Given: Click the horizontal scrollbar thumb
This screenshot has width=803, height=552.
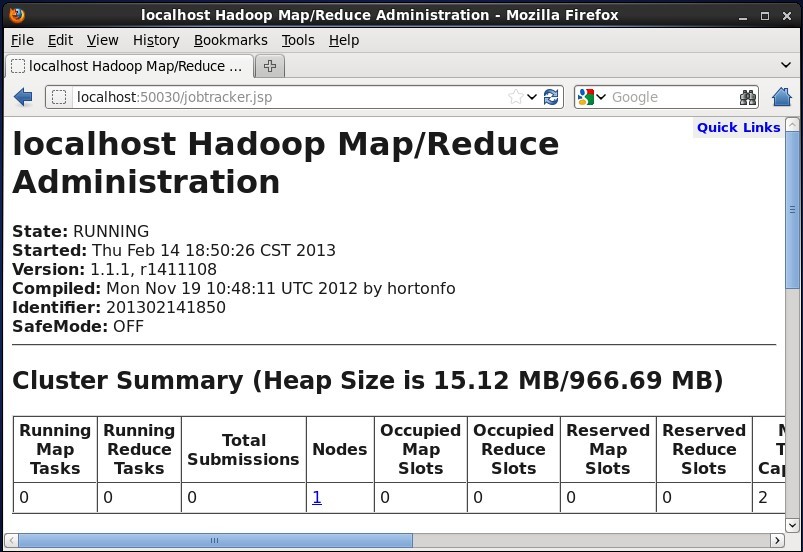Looking at the screenshot, I should [x=216, y=540].
